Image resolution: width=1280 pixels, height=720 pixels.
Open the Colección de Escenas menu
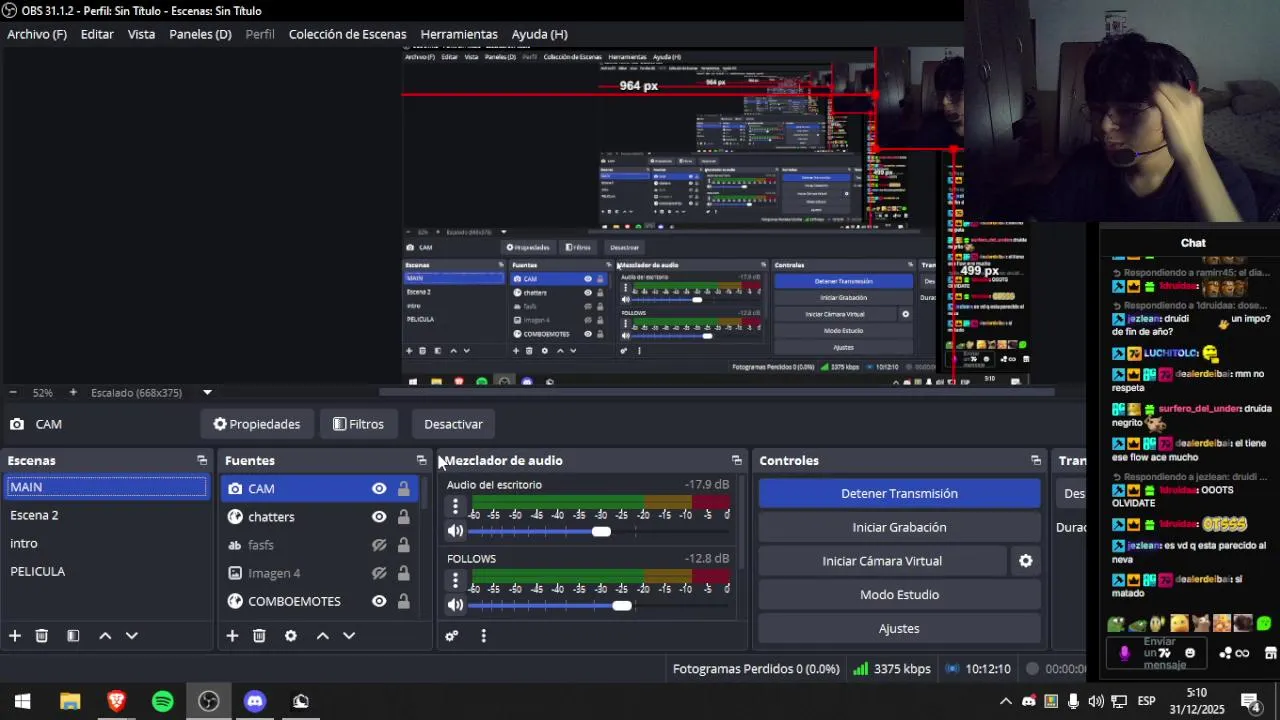click(x=347, y=34)
